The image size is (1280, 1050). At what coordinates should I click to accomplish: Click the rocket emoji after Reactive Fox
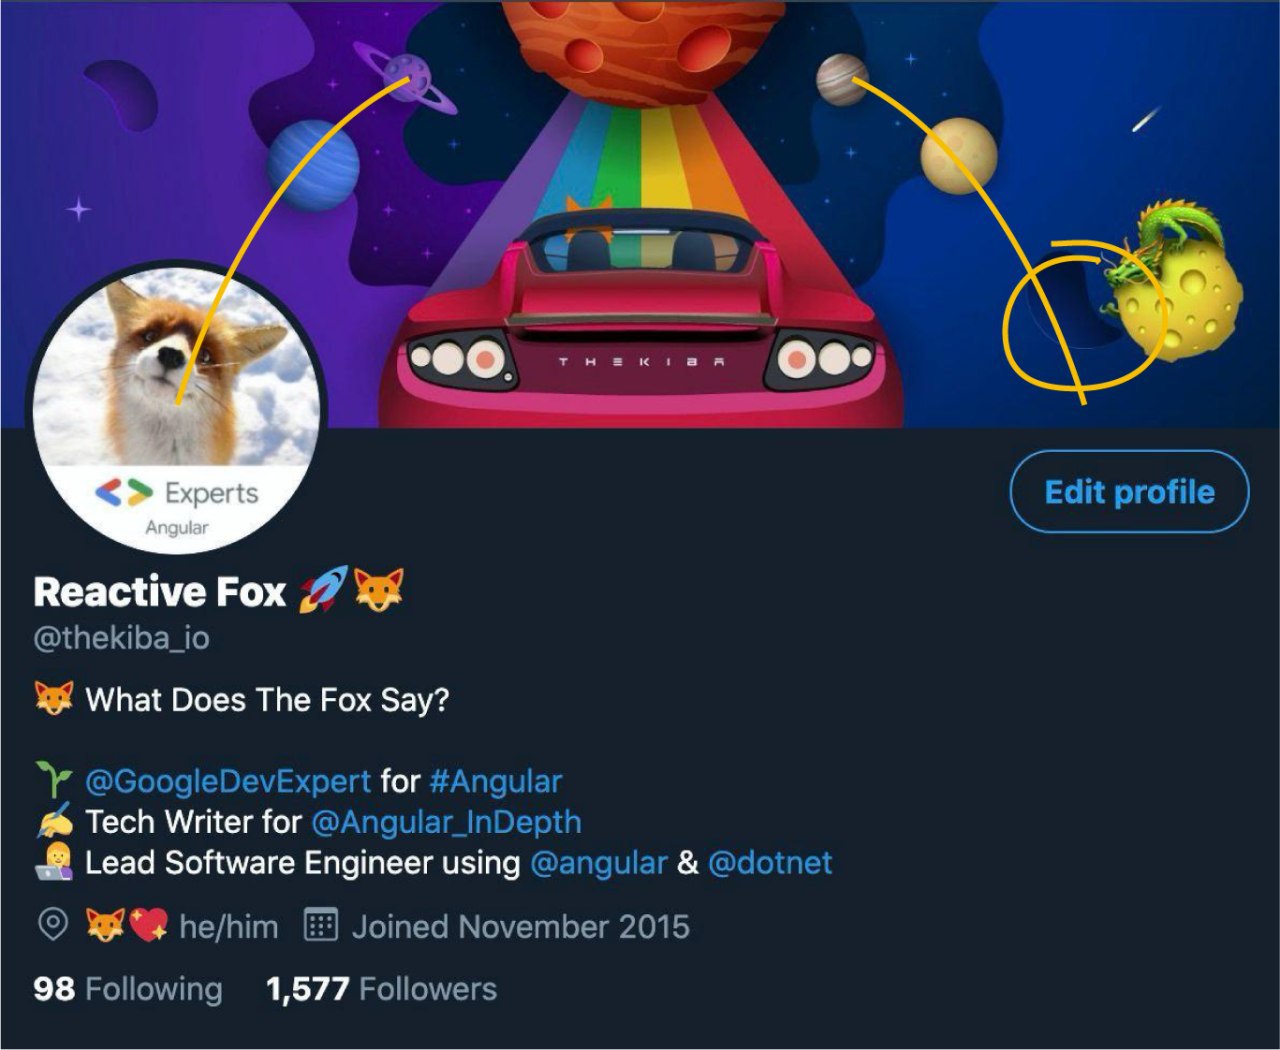[x=324, y=590]
